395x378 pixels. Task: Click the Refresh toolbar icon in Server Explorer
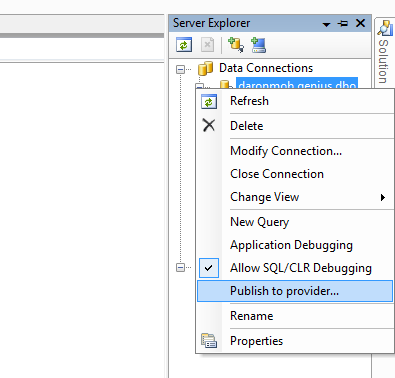(x=184, y=45)
